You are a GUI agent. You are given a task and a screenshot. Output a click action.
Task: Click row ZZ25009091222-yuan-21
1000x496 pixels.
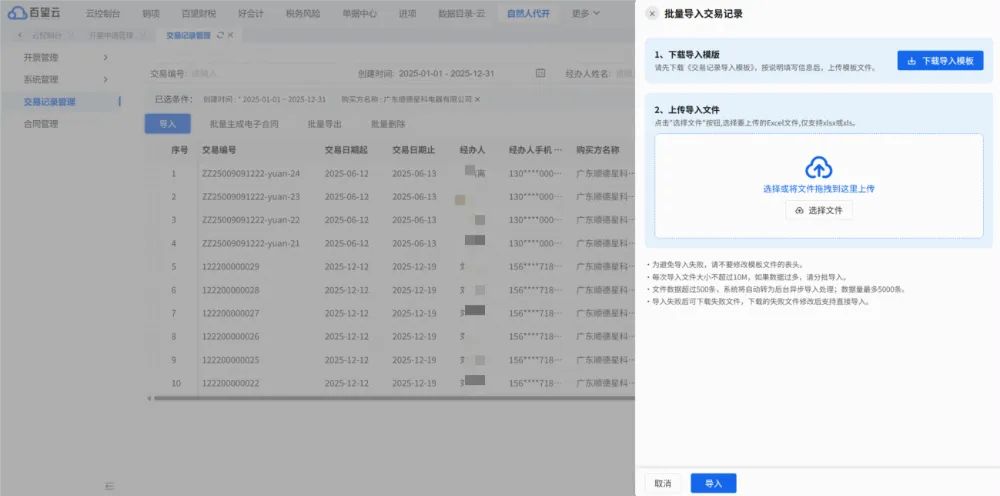392,244
